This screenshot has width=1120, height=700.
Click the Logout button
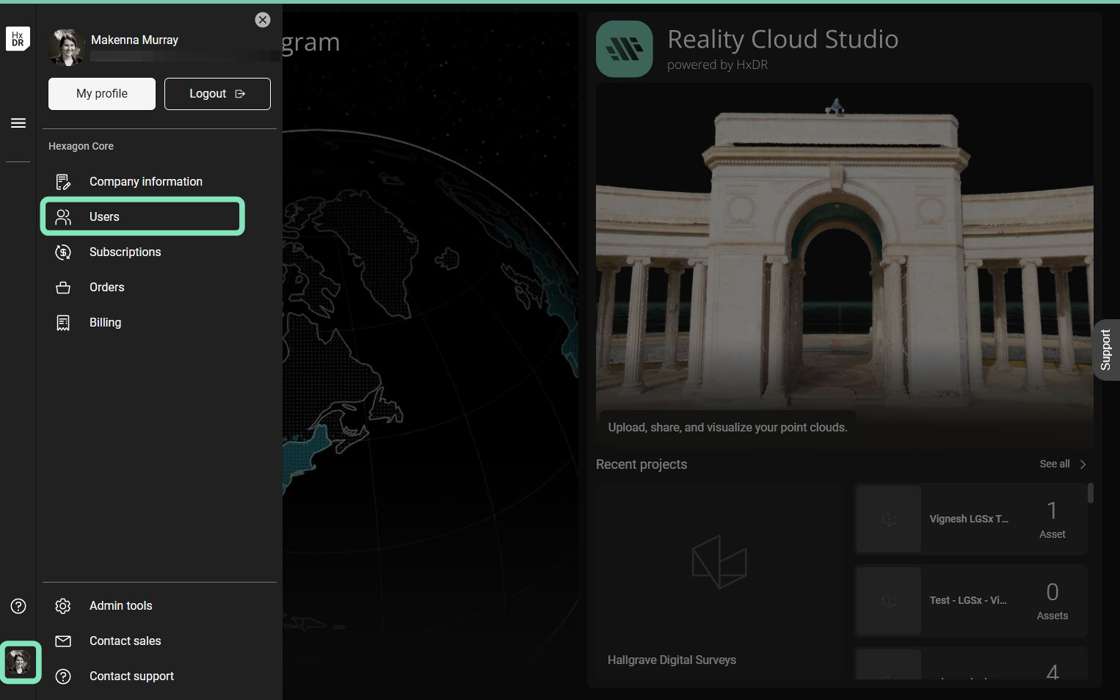pos(217,94)
